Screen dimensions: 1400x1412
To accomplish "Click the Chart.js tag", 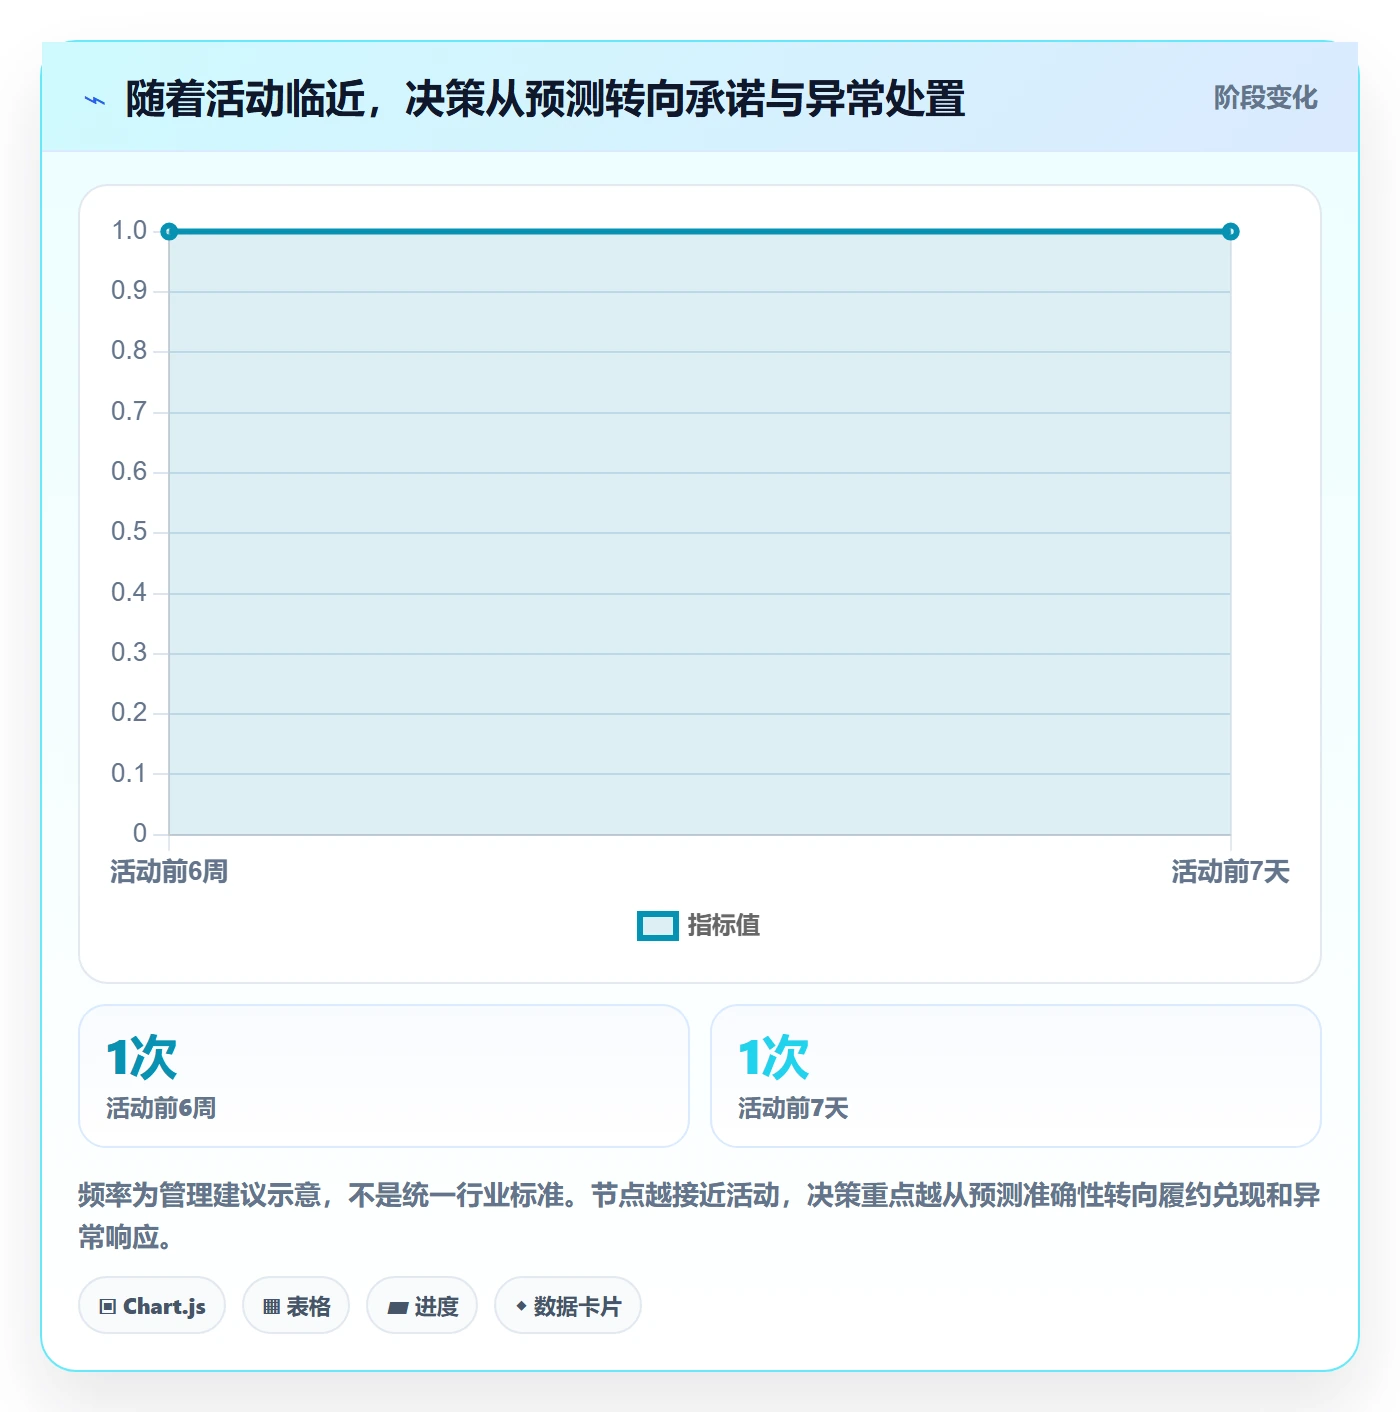I will (x=152, y=1306).
